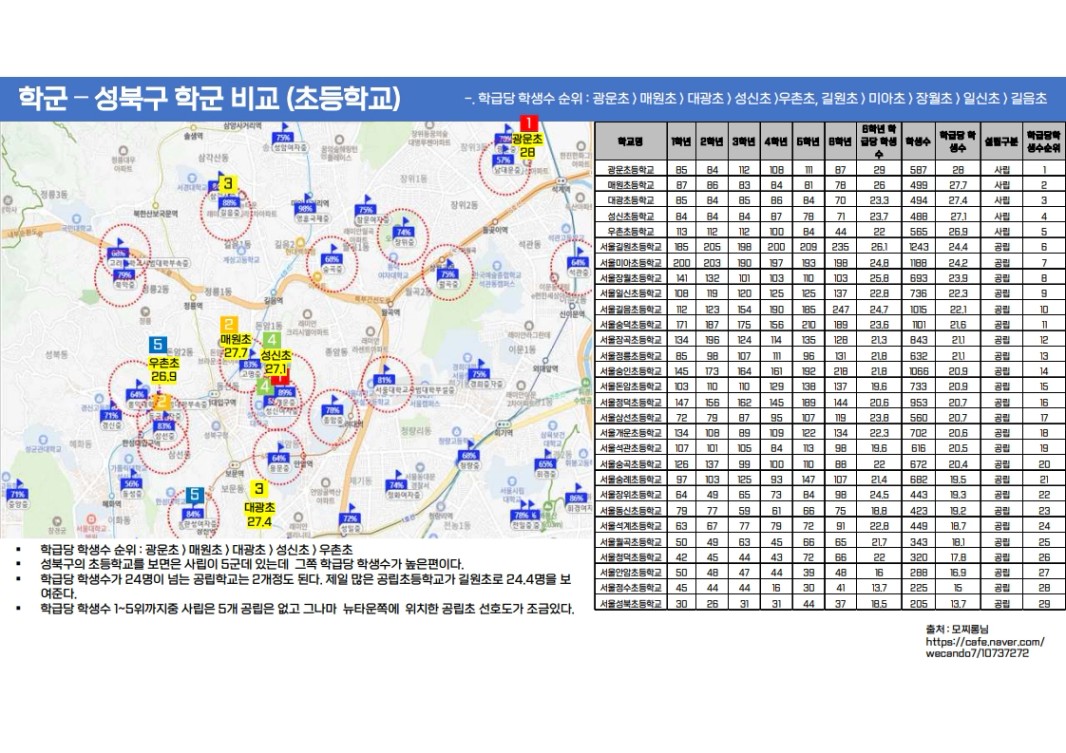The height and width of the screenshot is (753, 1066).
Task: Select the 64% flag marker at 석관중
Action: tap(579, 262)
